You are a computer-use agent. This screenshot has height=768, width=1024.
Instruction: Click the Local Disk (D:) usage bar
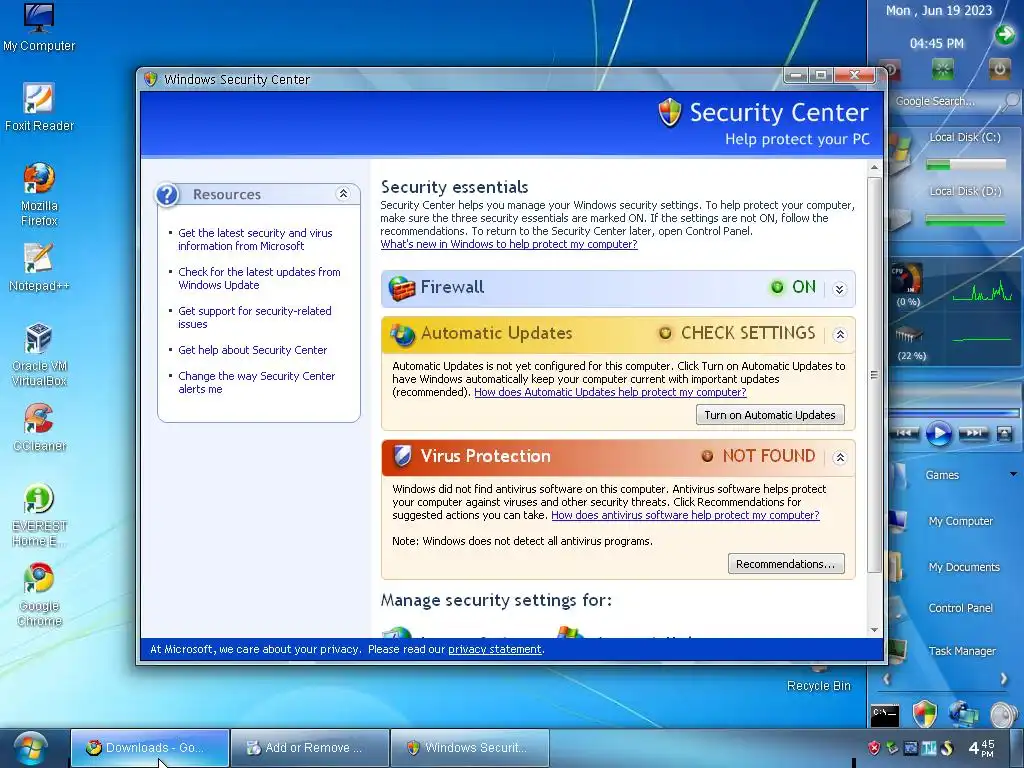965,221
